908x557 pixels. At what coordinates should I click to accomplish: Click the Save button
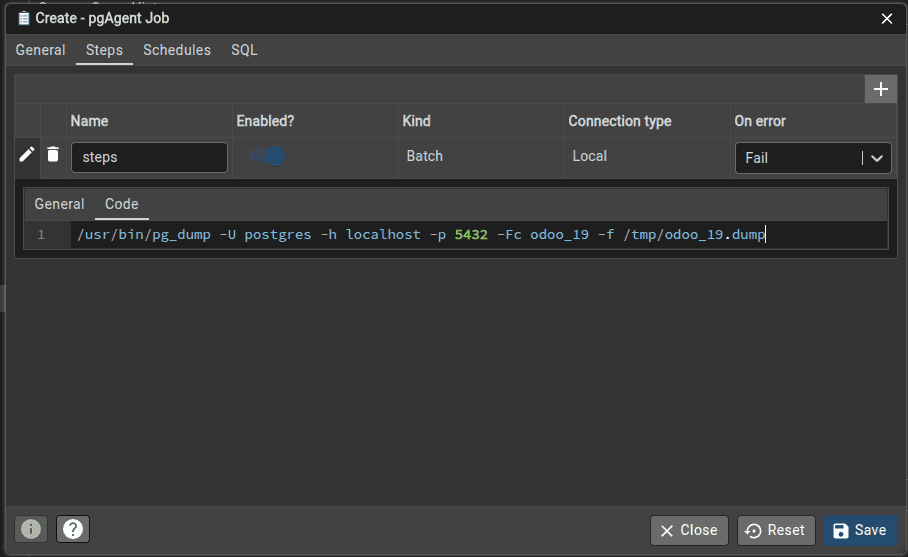click(861, 530)
